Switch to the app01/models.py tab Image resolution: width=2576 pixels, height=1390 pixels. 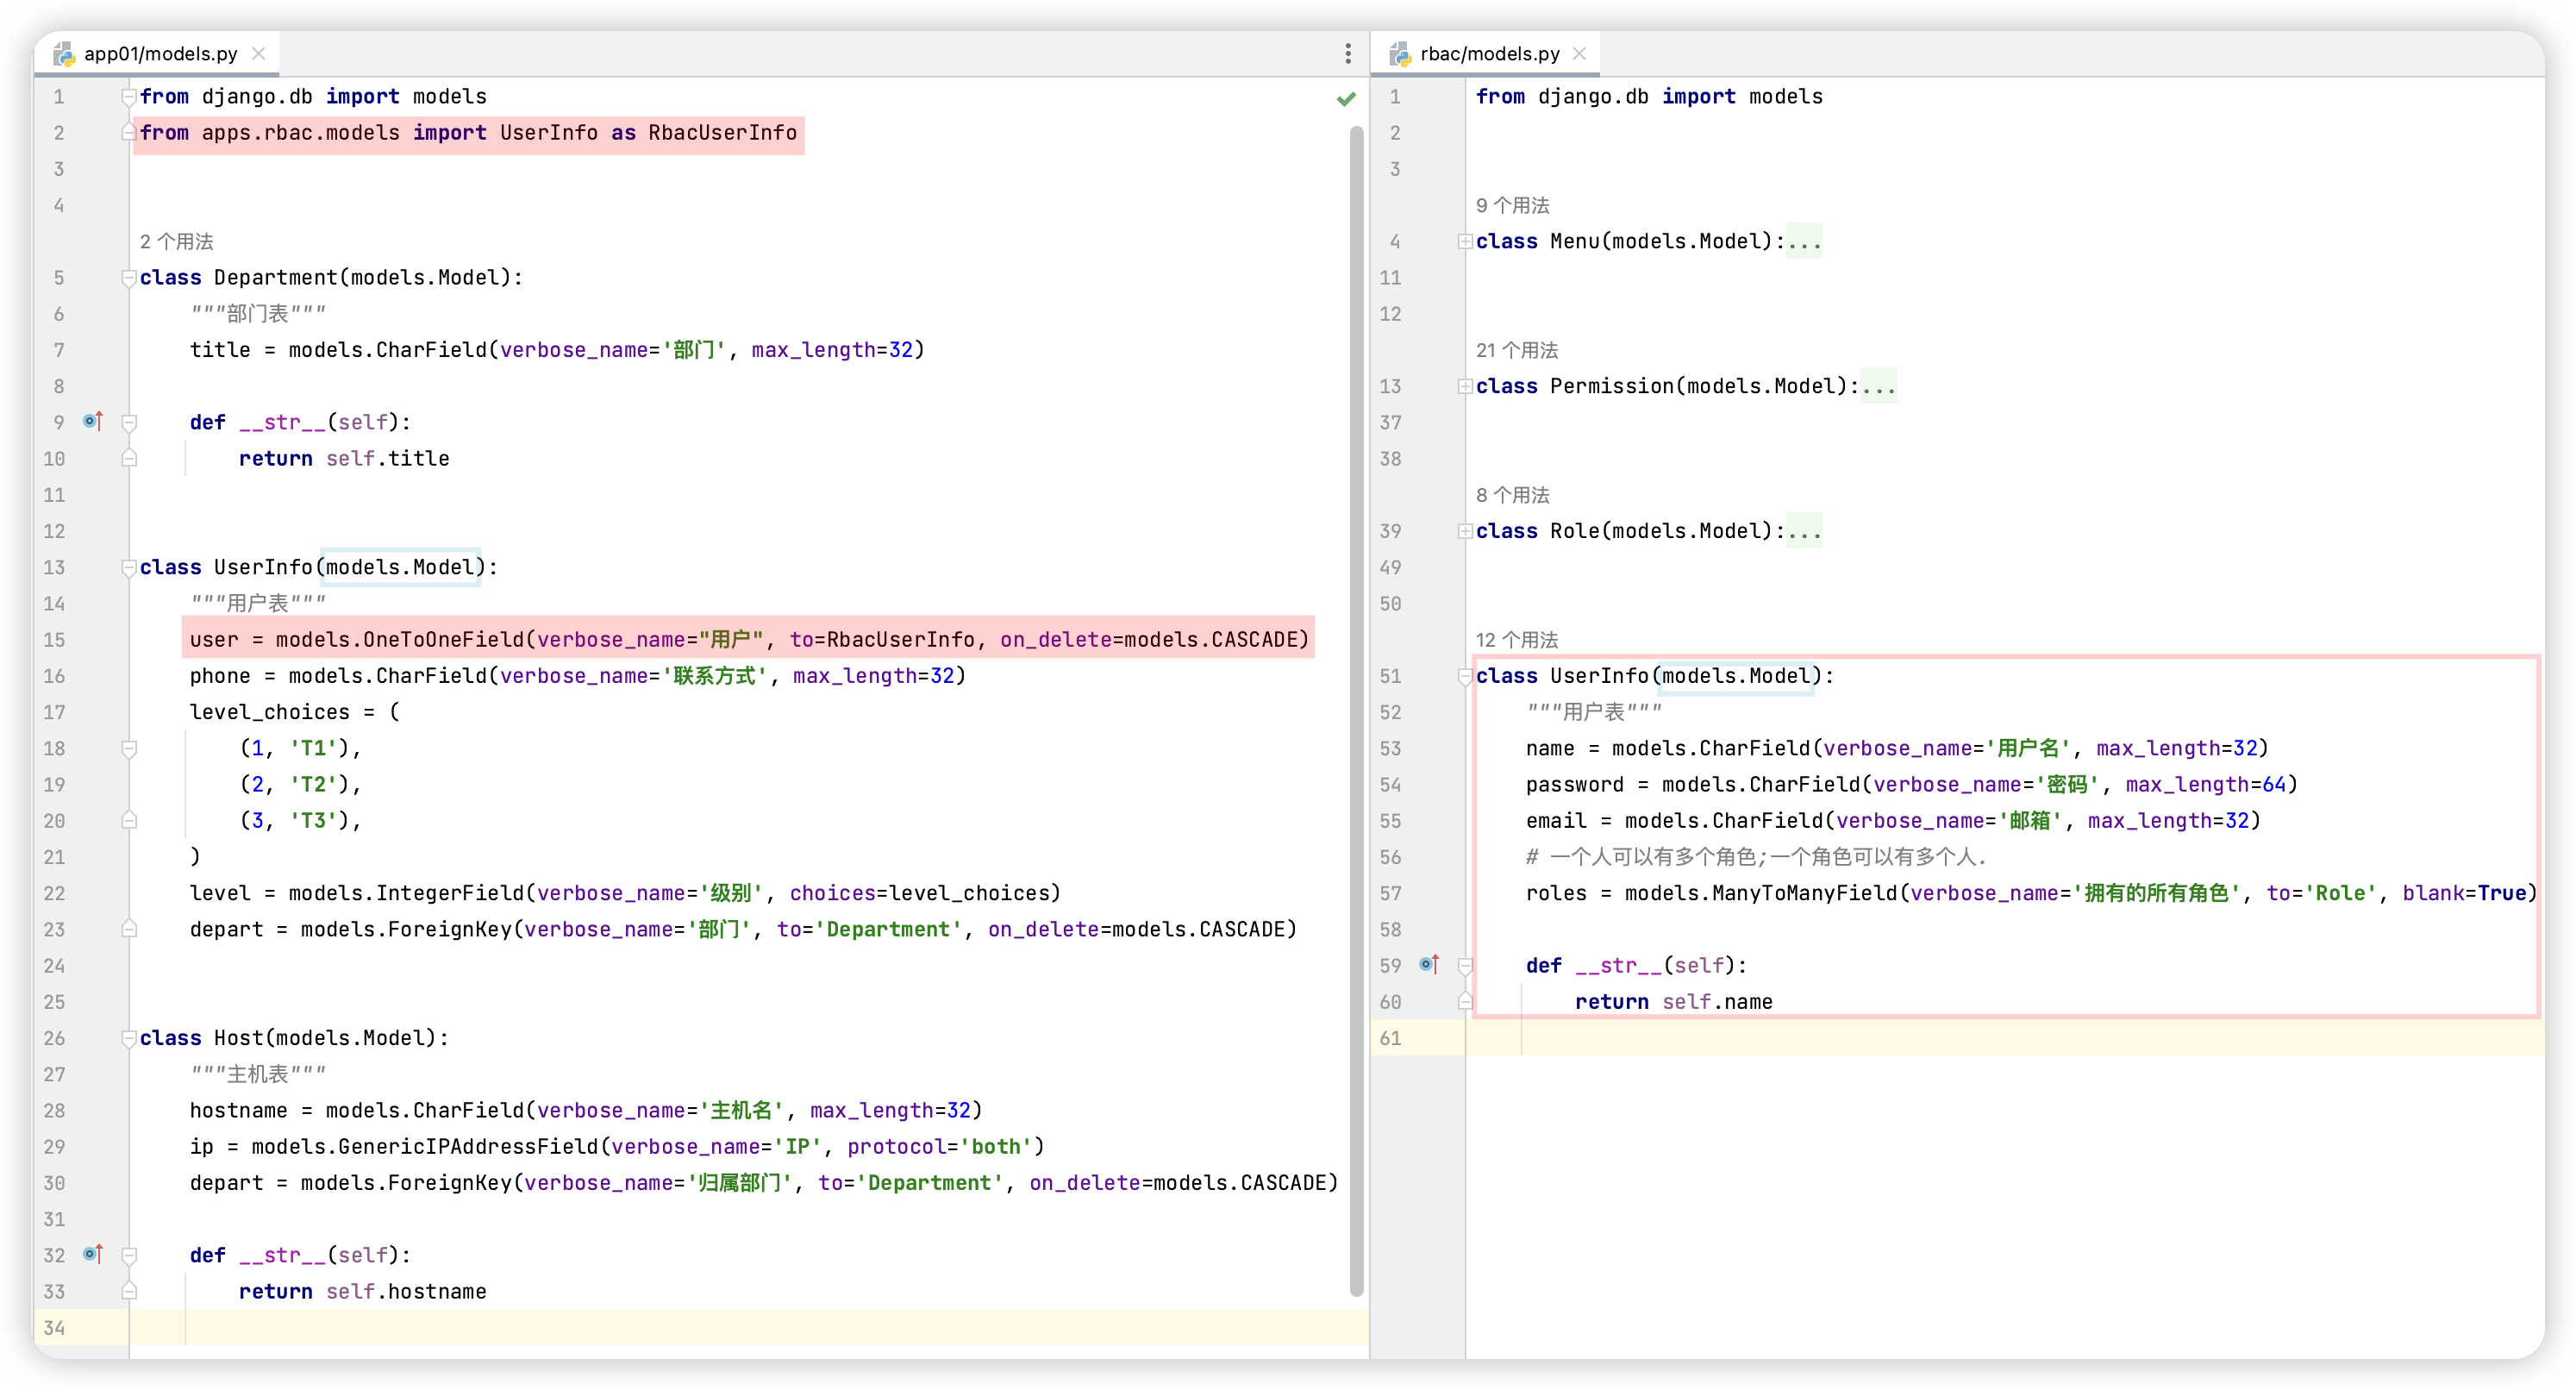click(160, 54)
